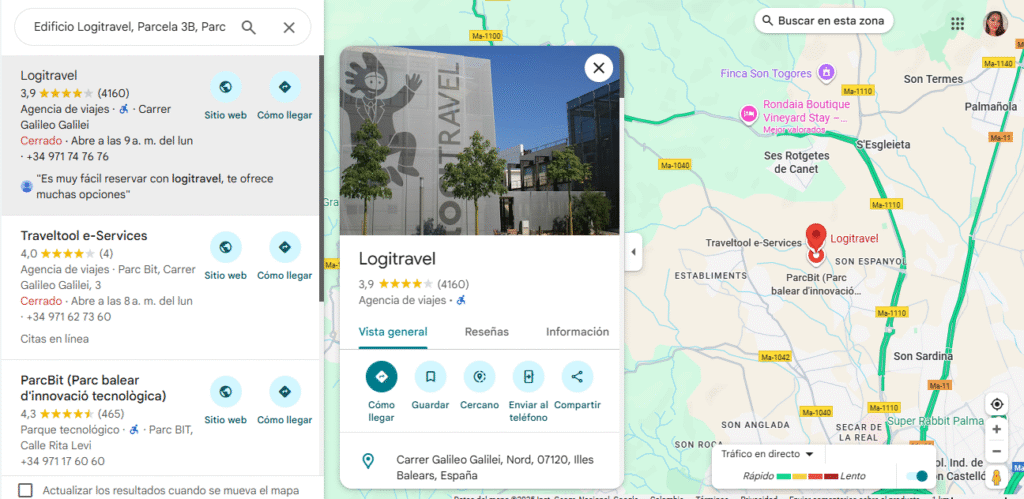
Task: Collapse the side panel arrow
Action: click(x=633, y=252)
